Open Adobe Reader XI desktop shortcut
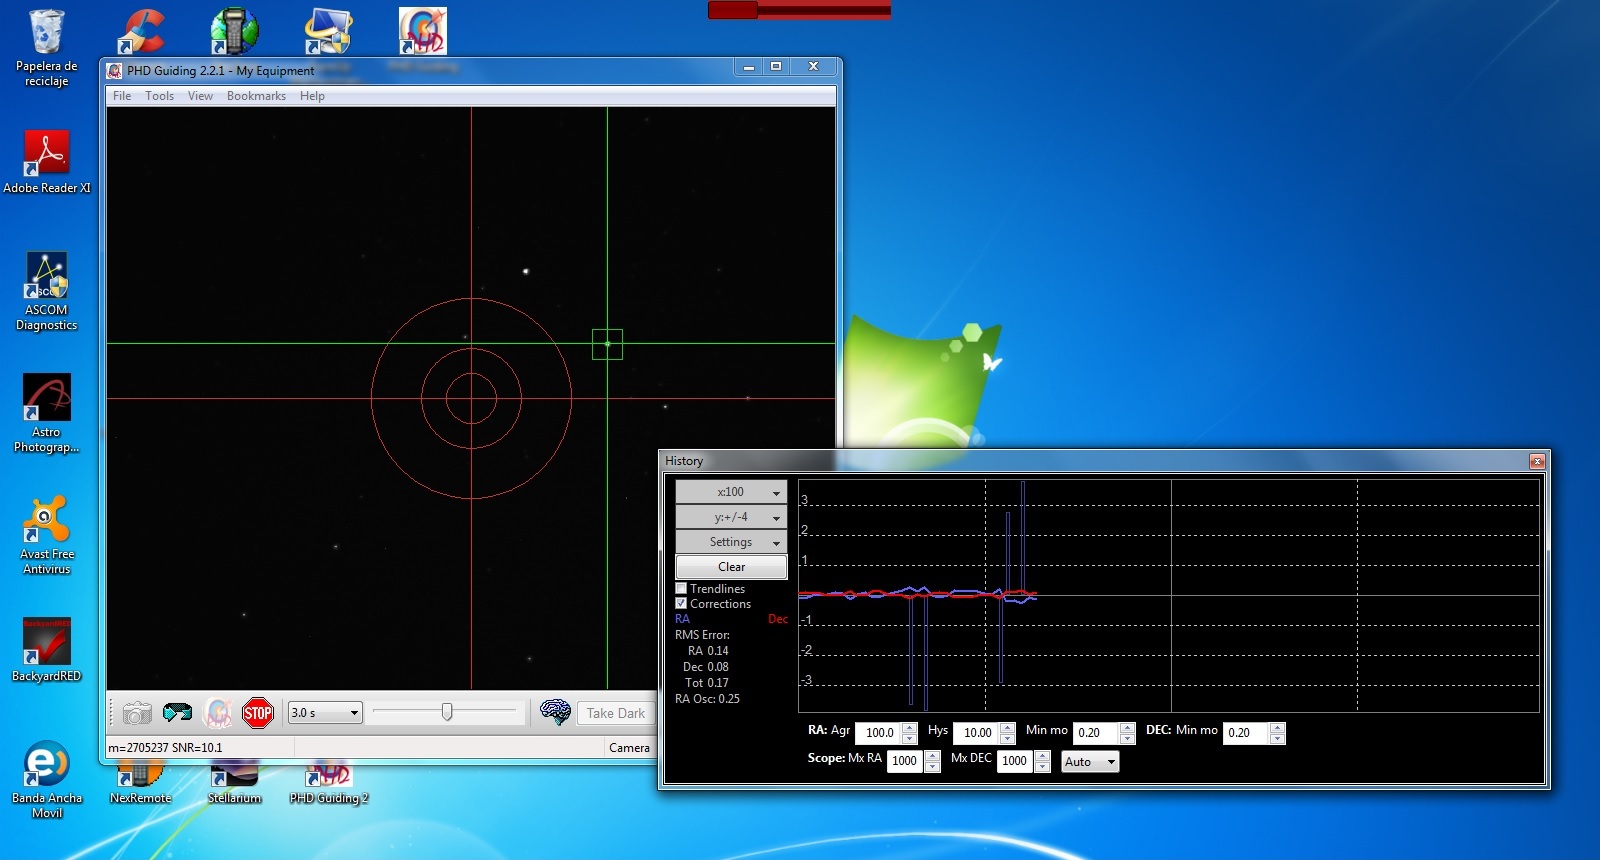 (46, 162)
